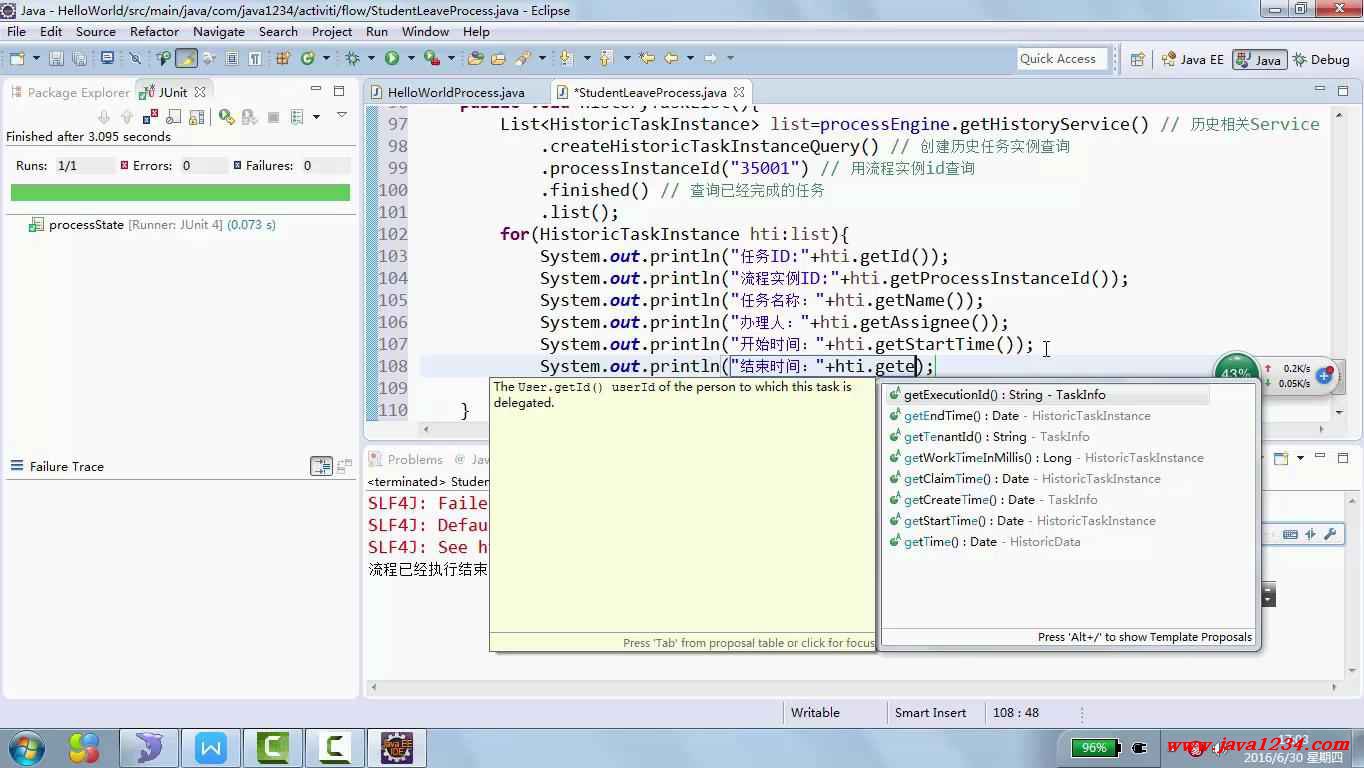The height and width of the screenshot is (768, 1364).
Task: Select the processState test result row
Action: pyautogui.click(x=152, y=225)
